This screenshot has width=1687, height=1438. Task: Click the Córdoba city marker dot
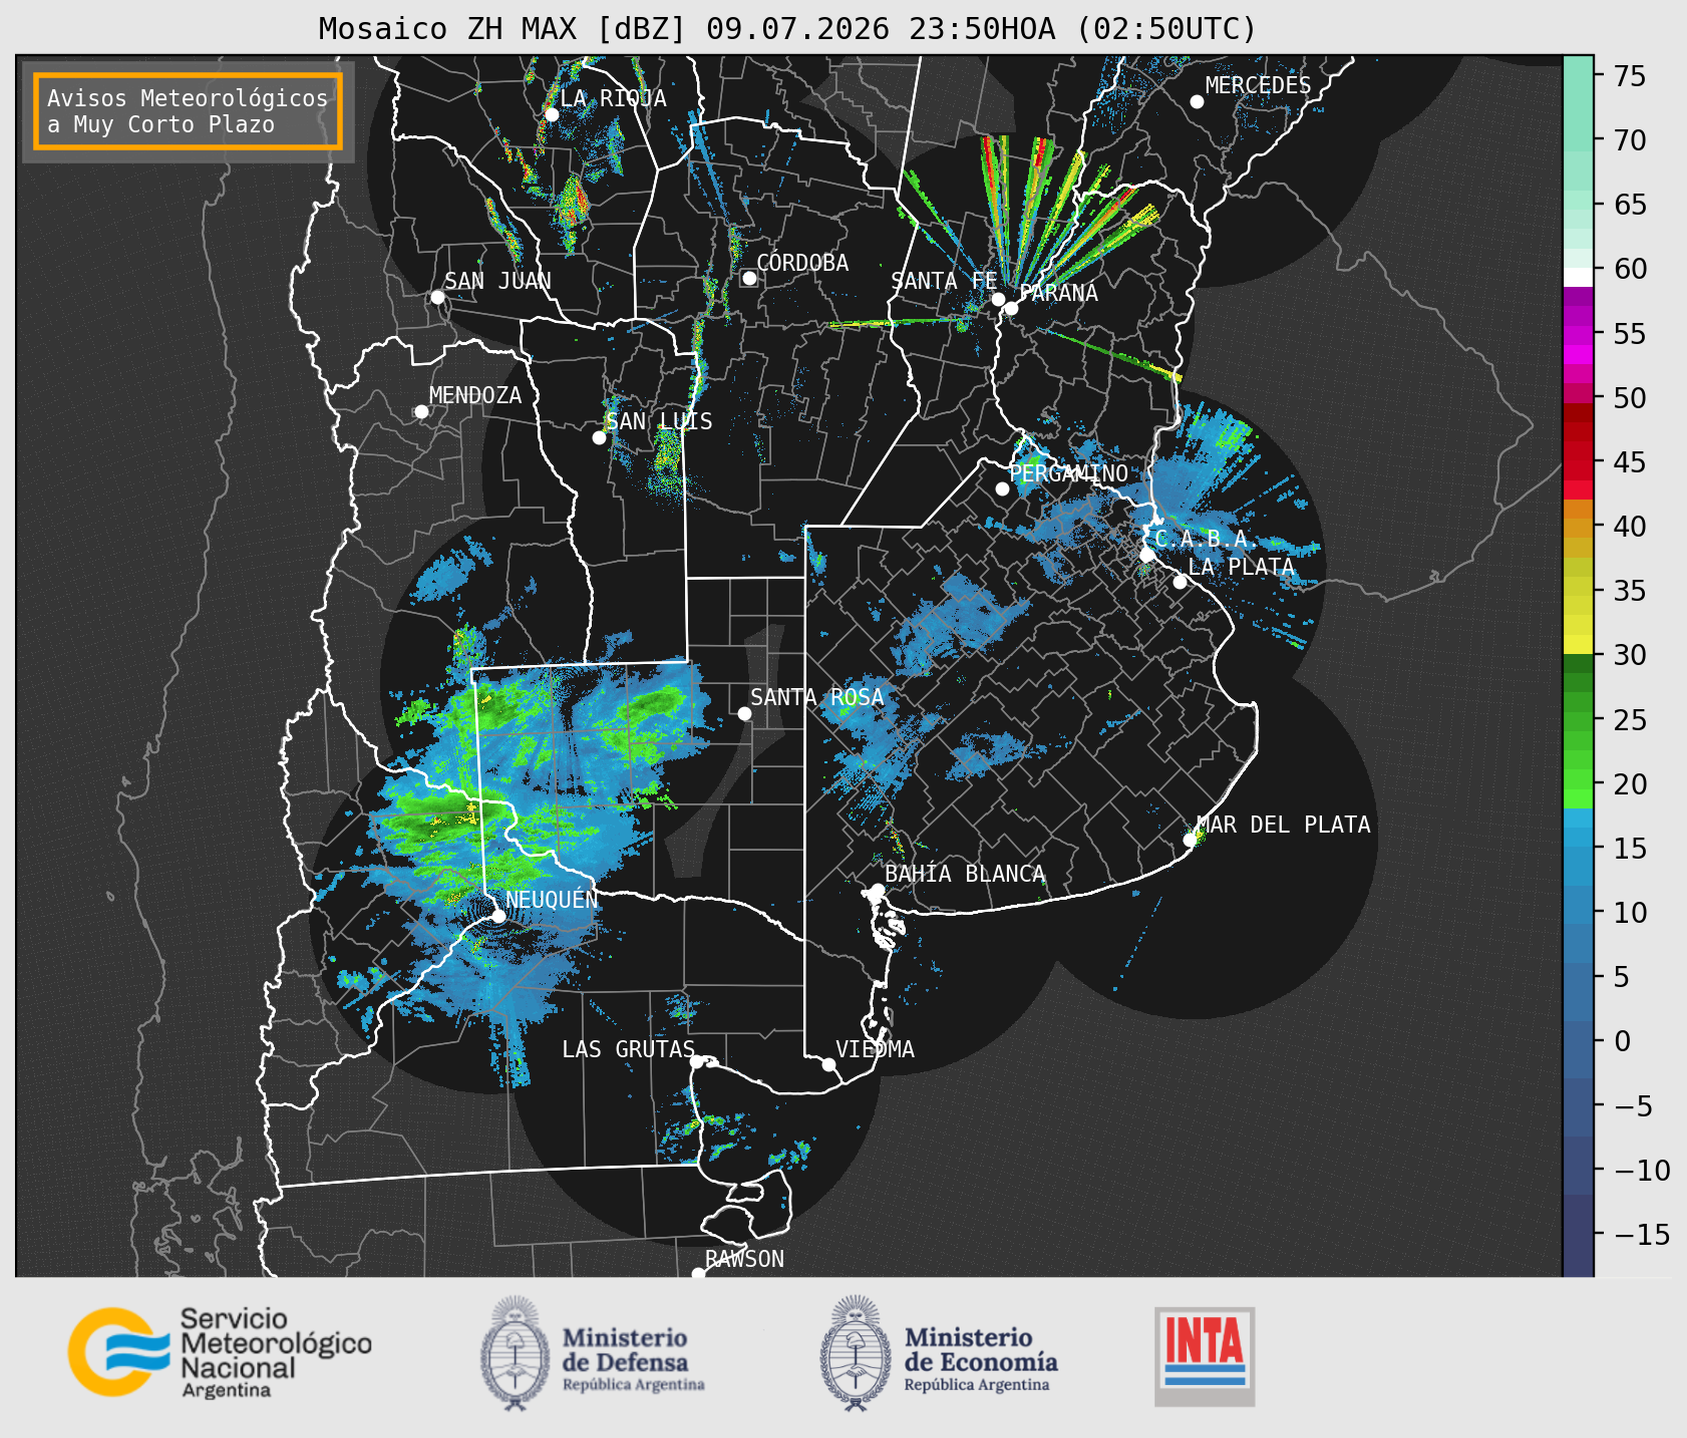coord(749,278)
